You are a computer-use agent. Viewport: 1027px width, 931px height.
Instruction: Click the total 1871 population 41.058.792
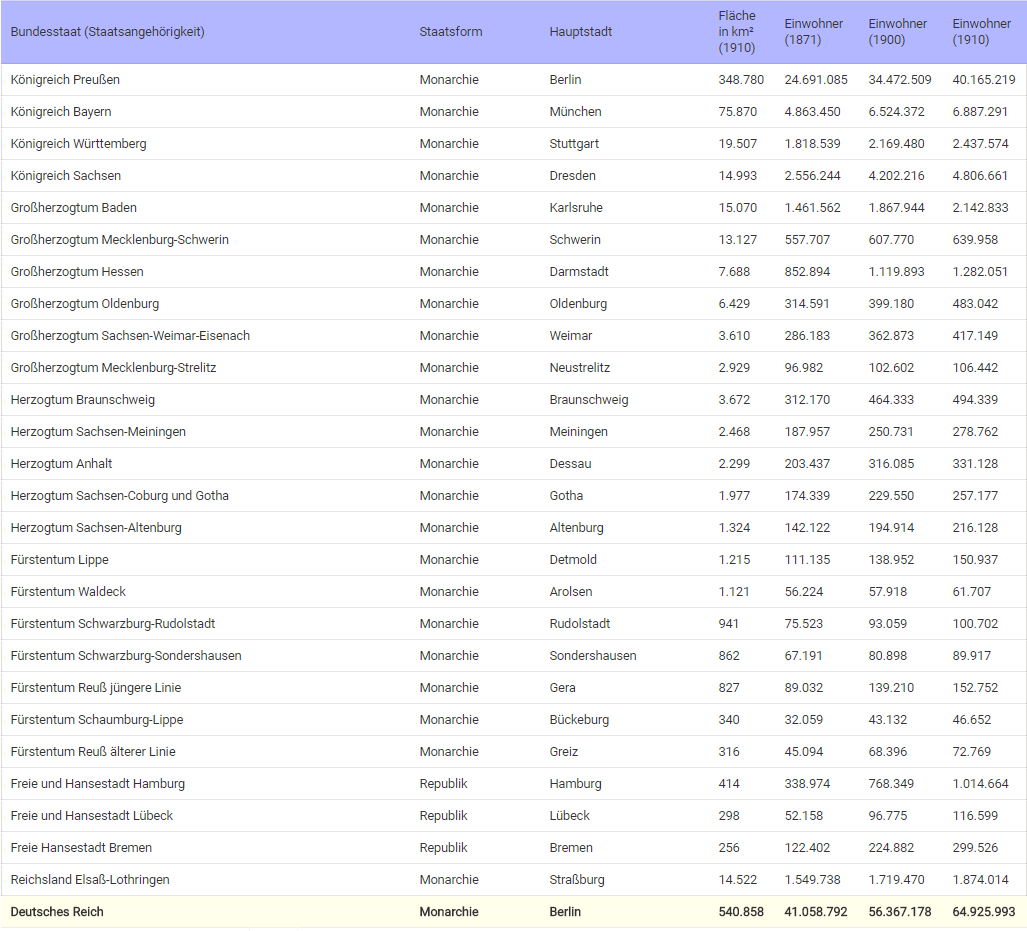pyautogui.click(x=815, y=912)
